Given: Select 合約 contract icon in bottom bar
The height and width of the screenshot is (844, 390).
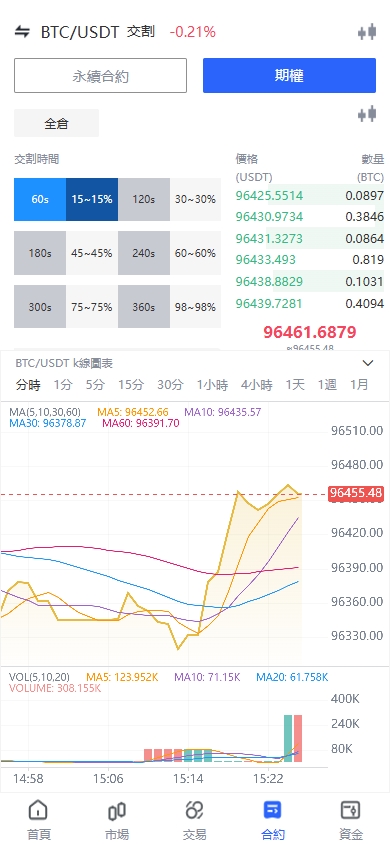Looking at the screenshot, I should [272, 810].
